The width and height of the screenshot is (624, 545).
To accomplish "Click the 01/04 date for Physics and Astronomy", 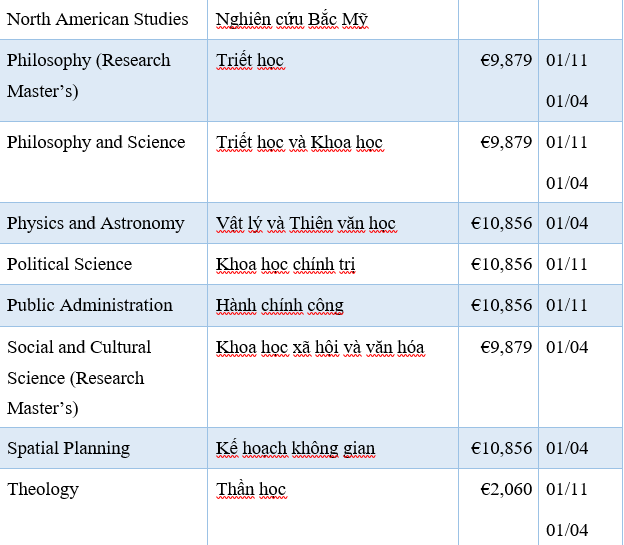I will (x=567, y=223).
